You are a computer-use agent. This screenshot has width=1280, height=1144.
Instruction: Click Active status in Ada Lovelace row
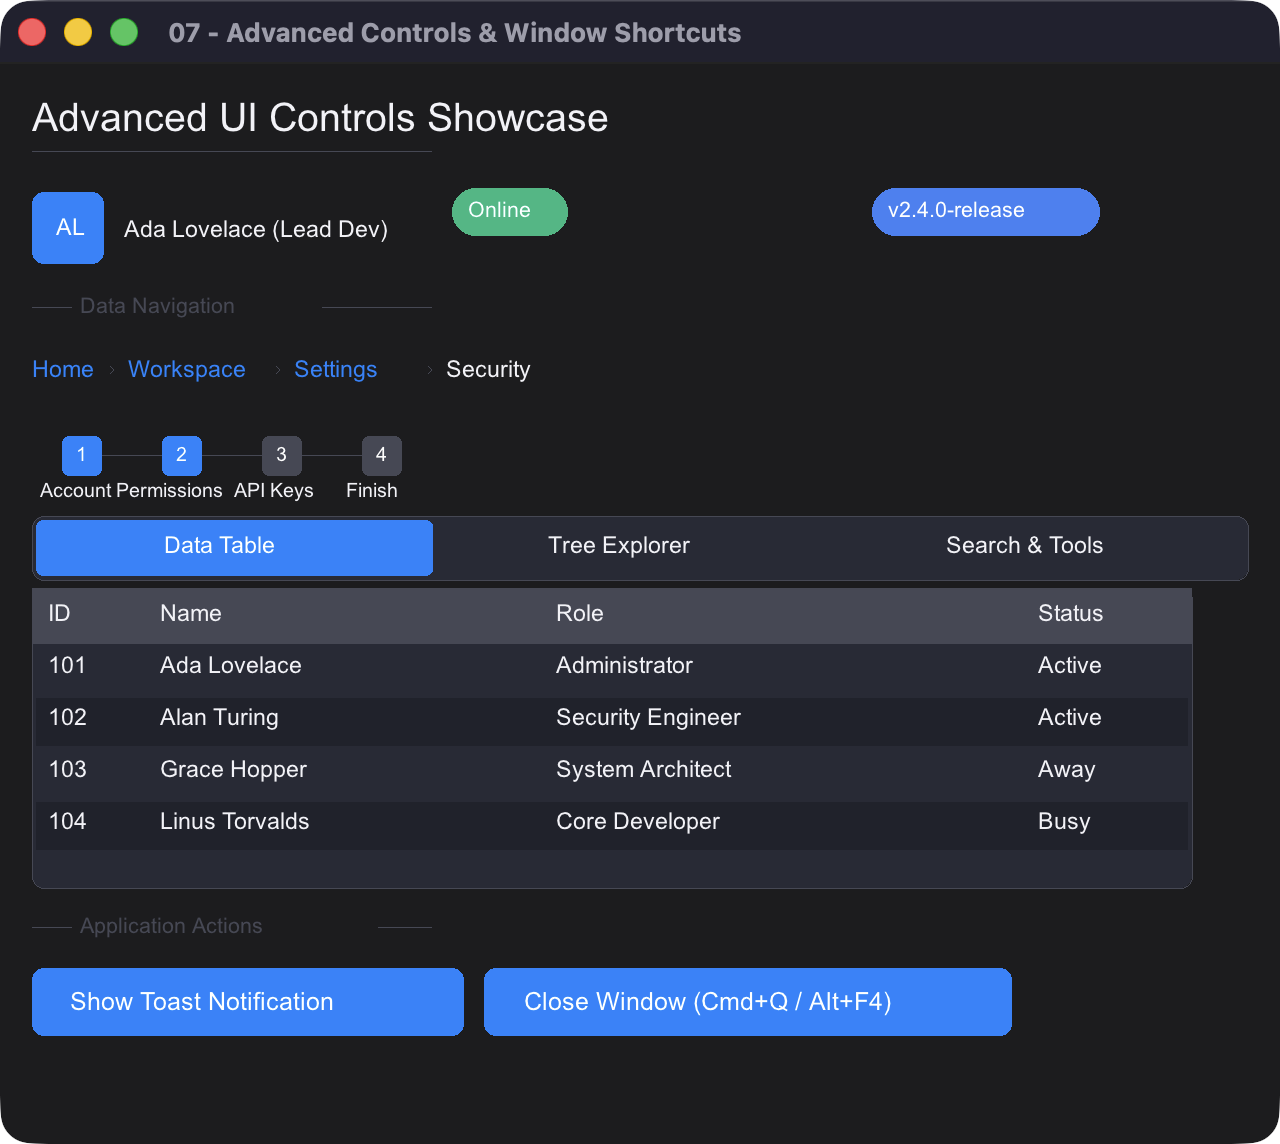(1070, 666)
